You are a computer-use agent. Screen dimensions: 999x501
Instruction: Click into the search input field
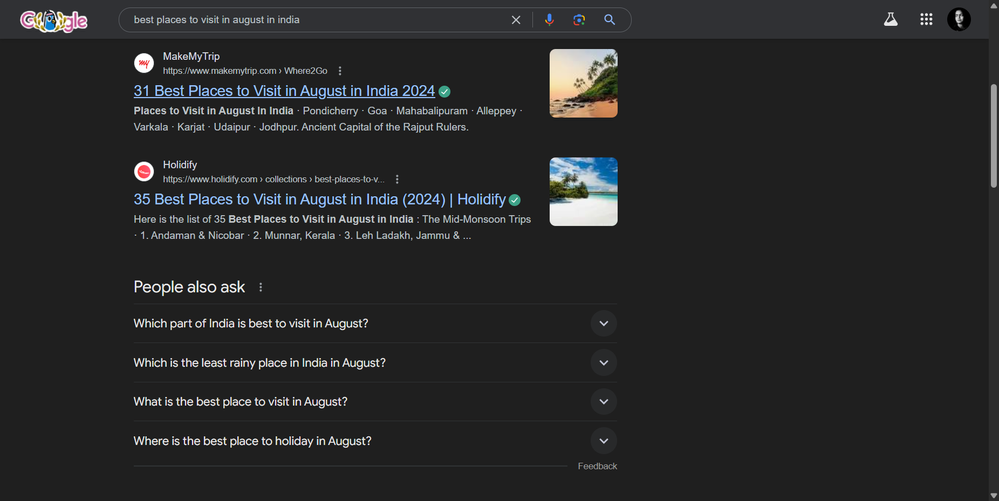coord(319,20)
